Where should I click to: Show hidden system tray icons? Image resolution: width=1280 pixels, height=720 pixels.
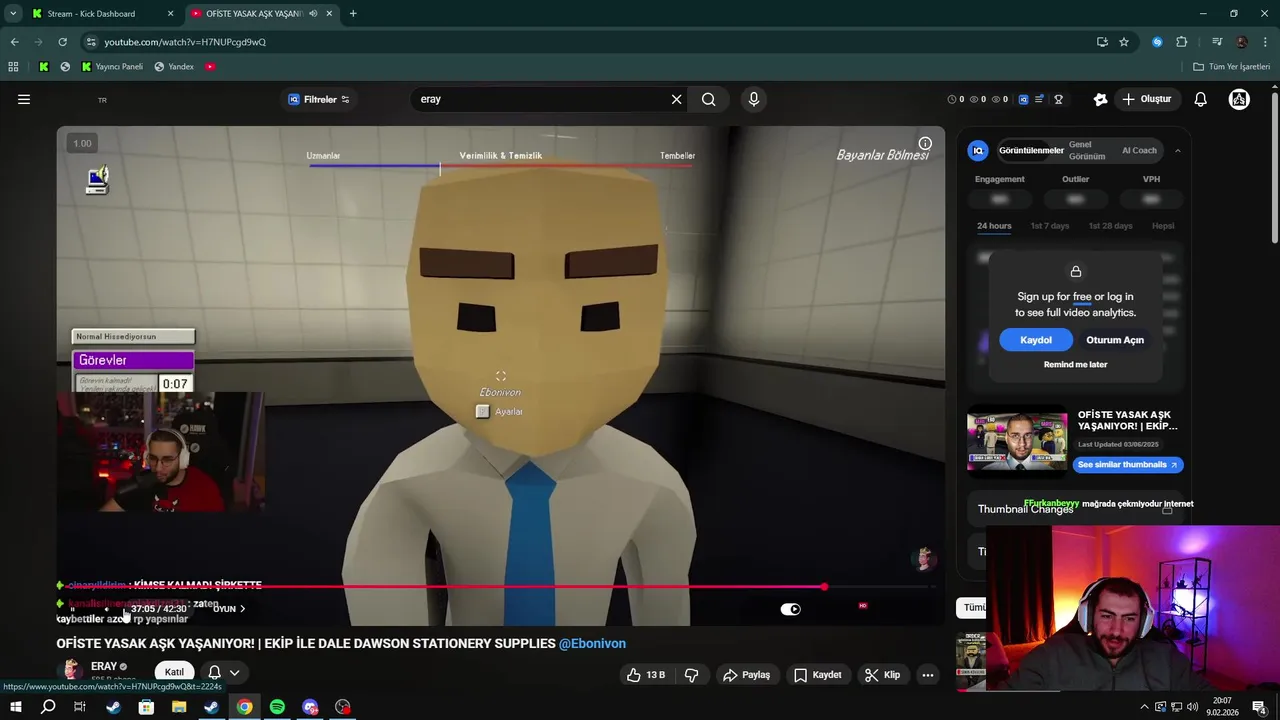coord(1144,707)
